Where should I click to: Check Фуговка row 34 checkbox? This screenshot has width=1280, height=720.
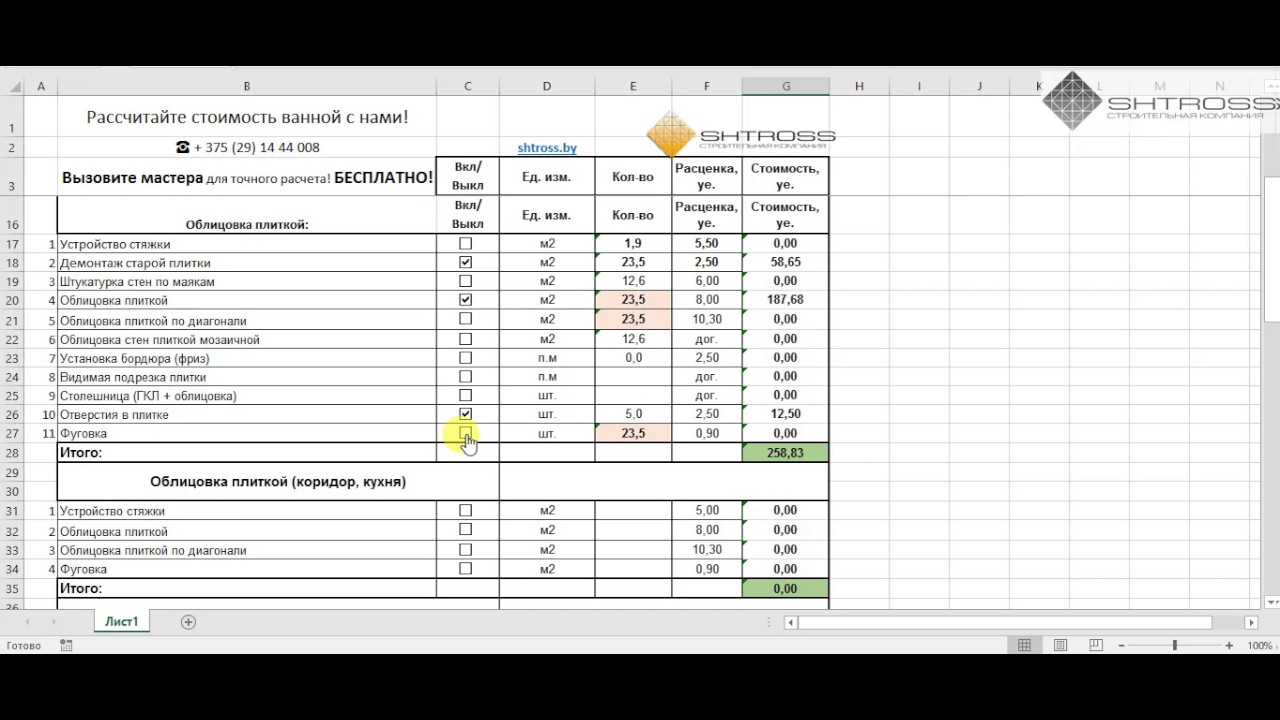pos(465,569)
